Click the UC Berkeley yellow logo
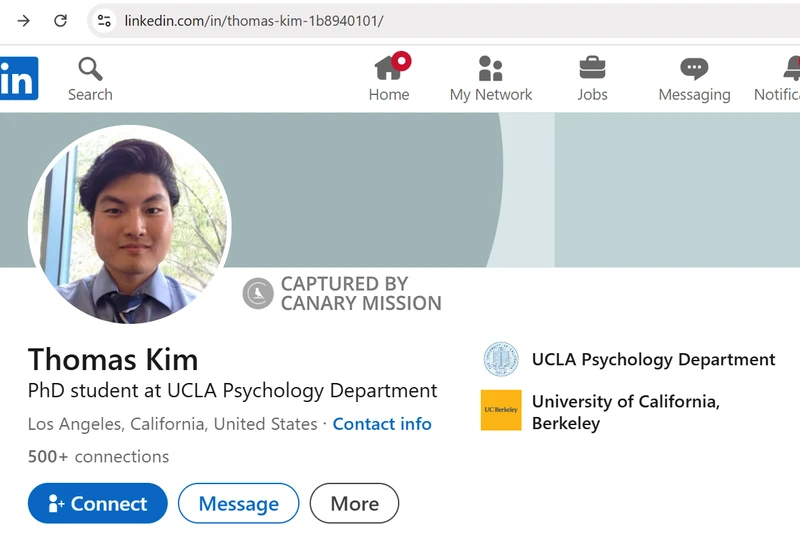This screenshot has height=550, width=800. click(x=501, y=410)
